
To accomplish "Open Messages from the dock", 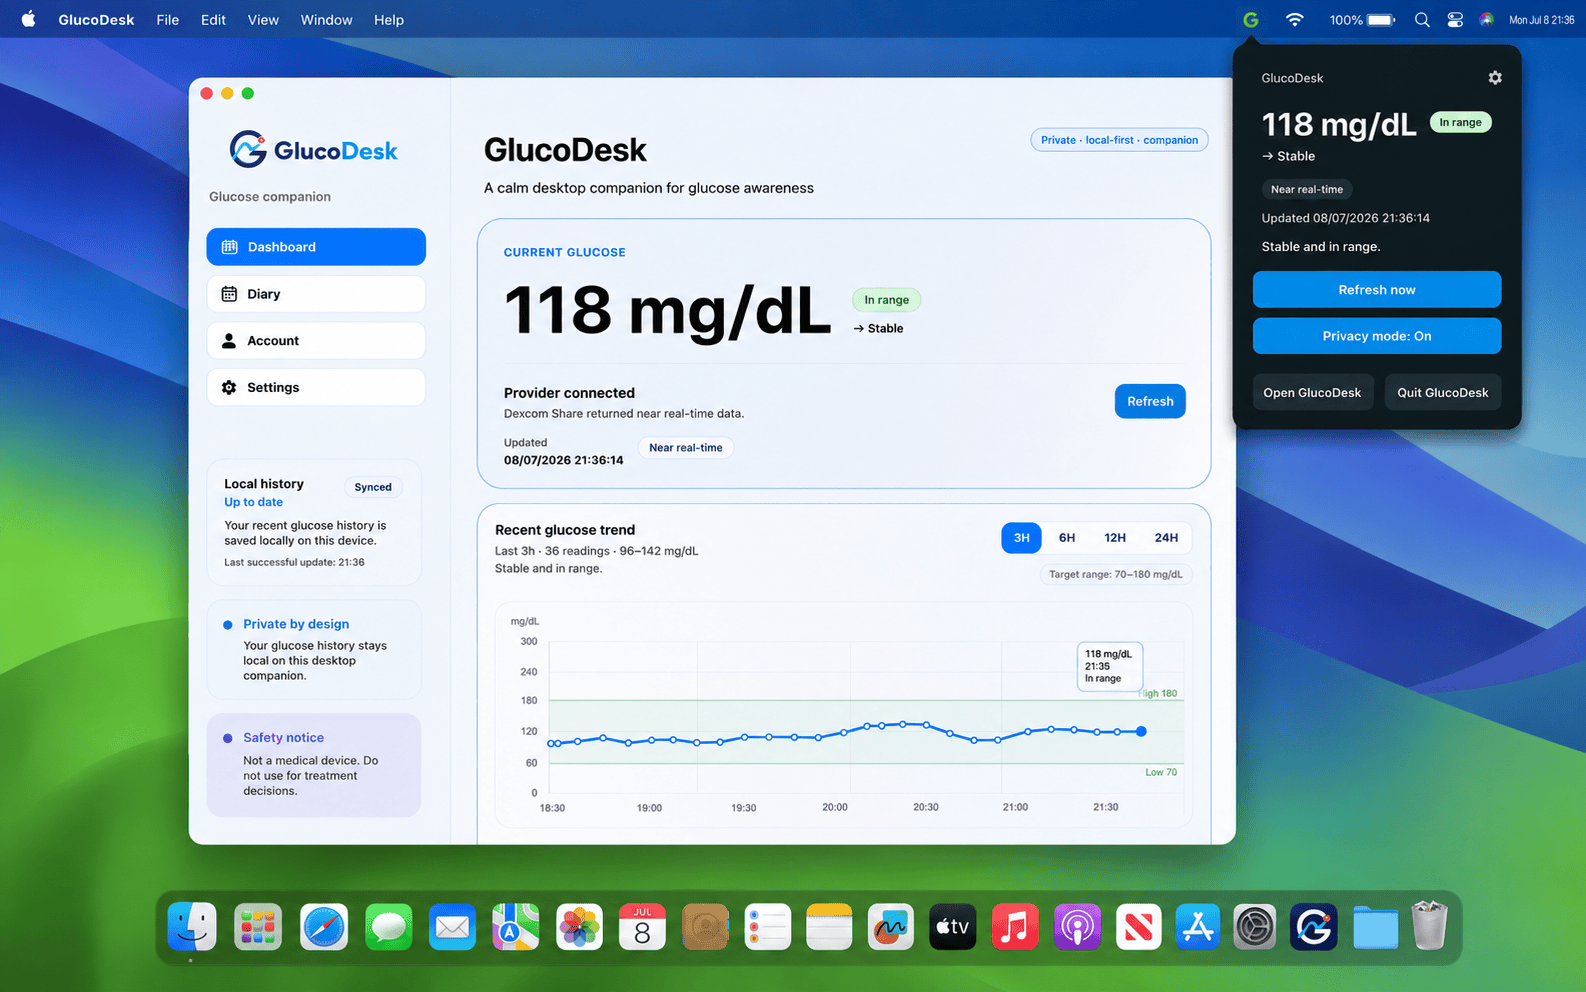I will pyautogui.click(x=388, y=927).
